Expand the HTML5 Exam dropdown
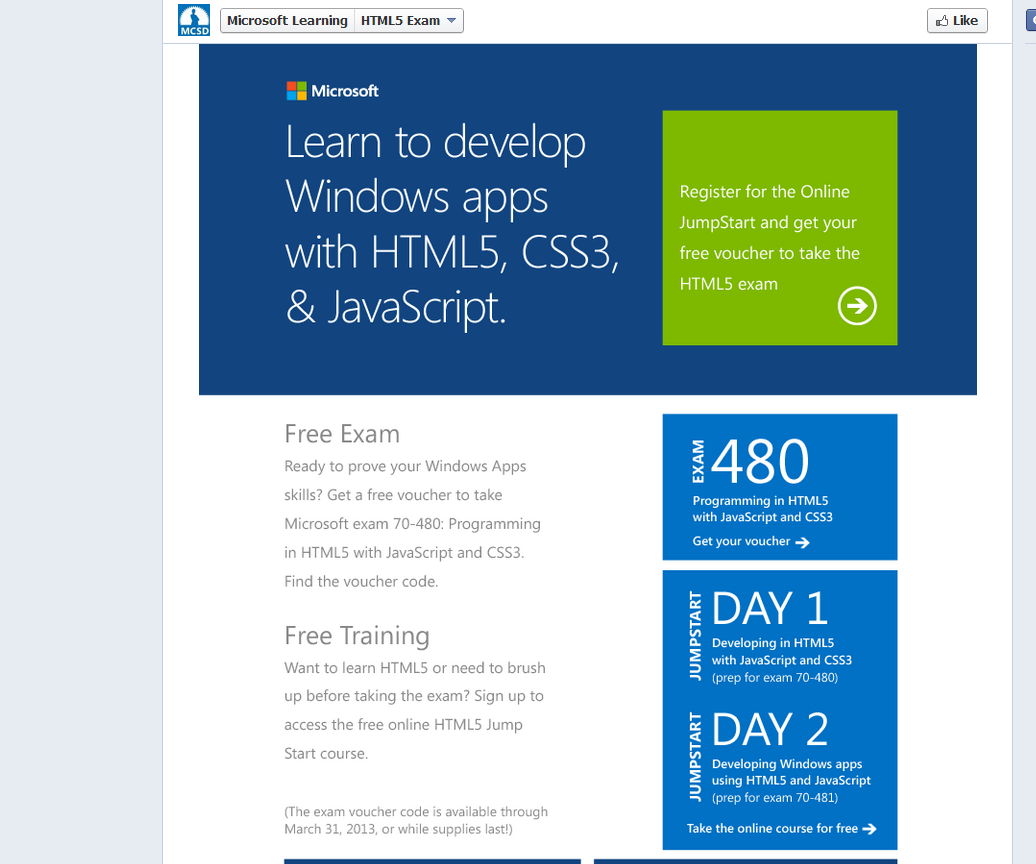Viewport: 1036px width, 864px height. (408, 20)
